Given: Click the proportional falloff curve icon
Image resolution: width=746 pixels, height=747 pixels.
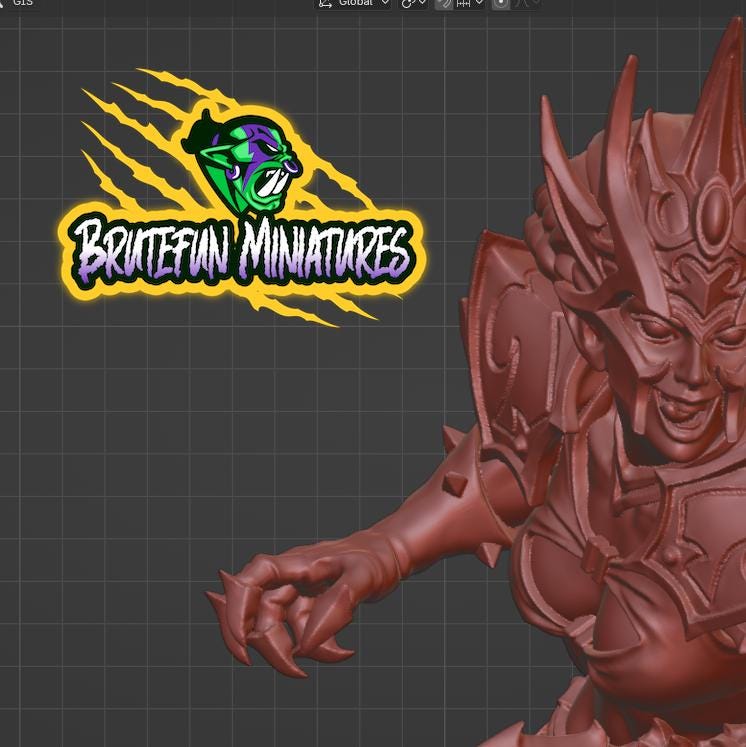Looking at the screenshot, I should pos(521,4).
